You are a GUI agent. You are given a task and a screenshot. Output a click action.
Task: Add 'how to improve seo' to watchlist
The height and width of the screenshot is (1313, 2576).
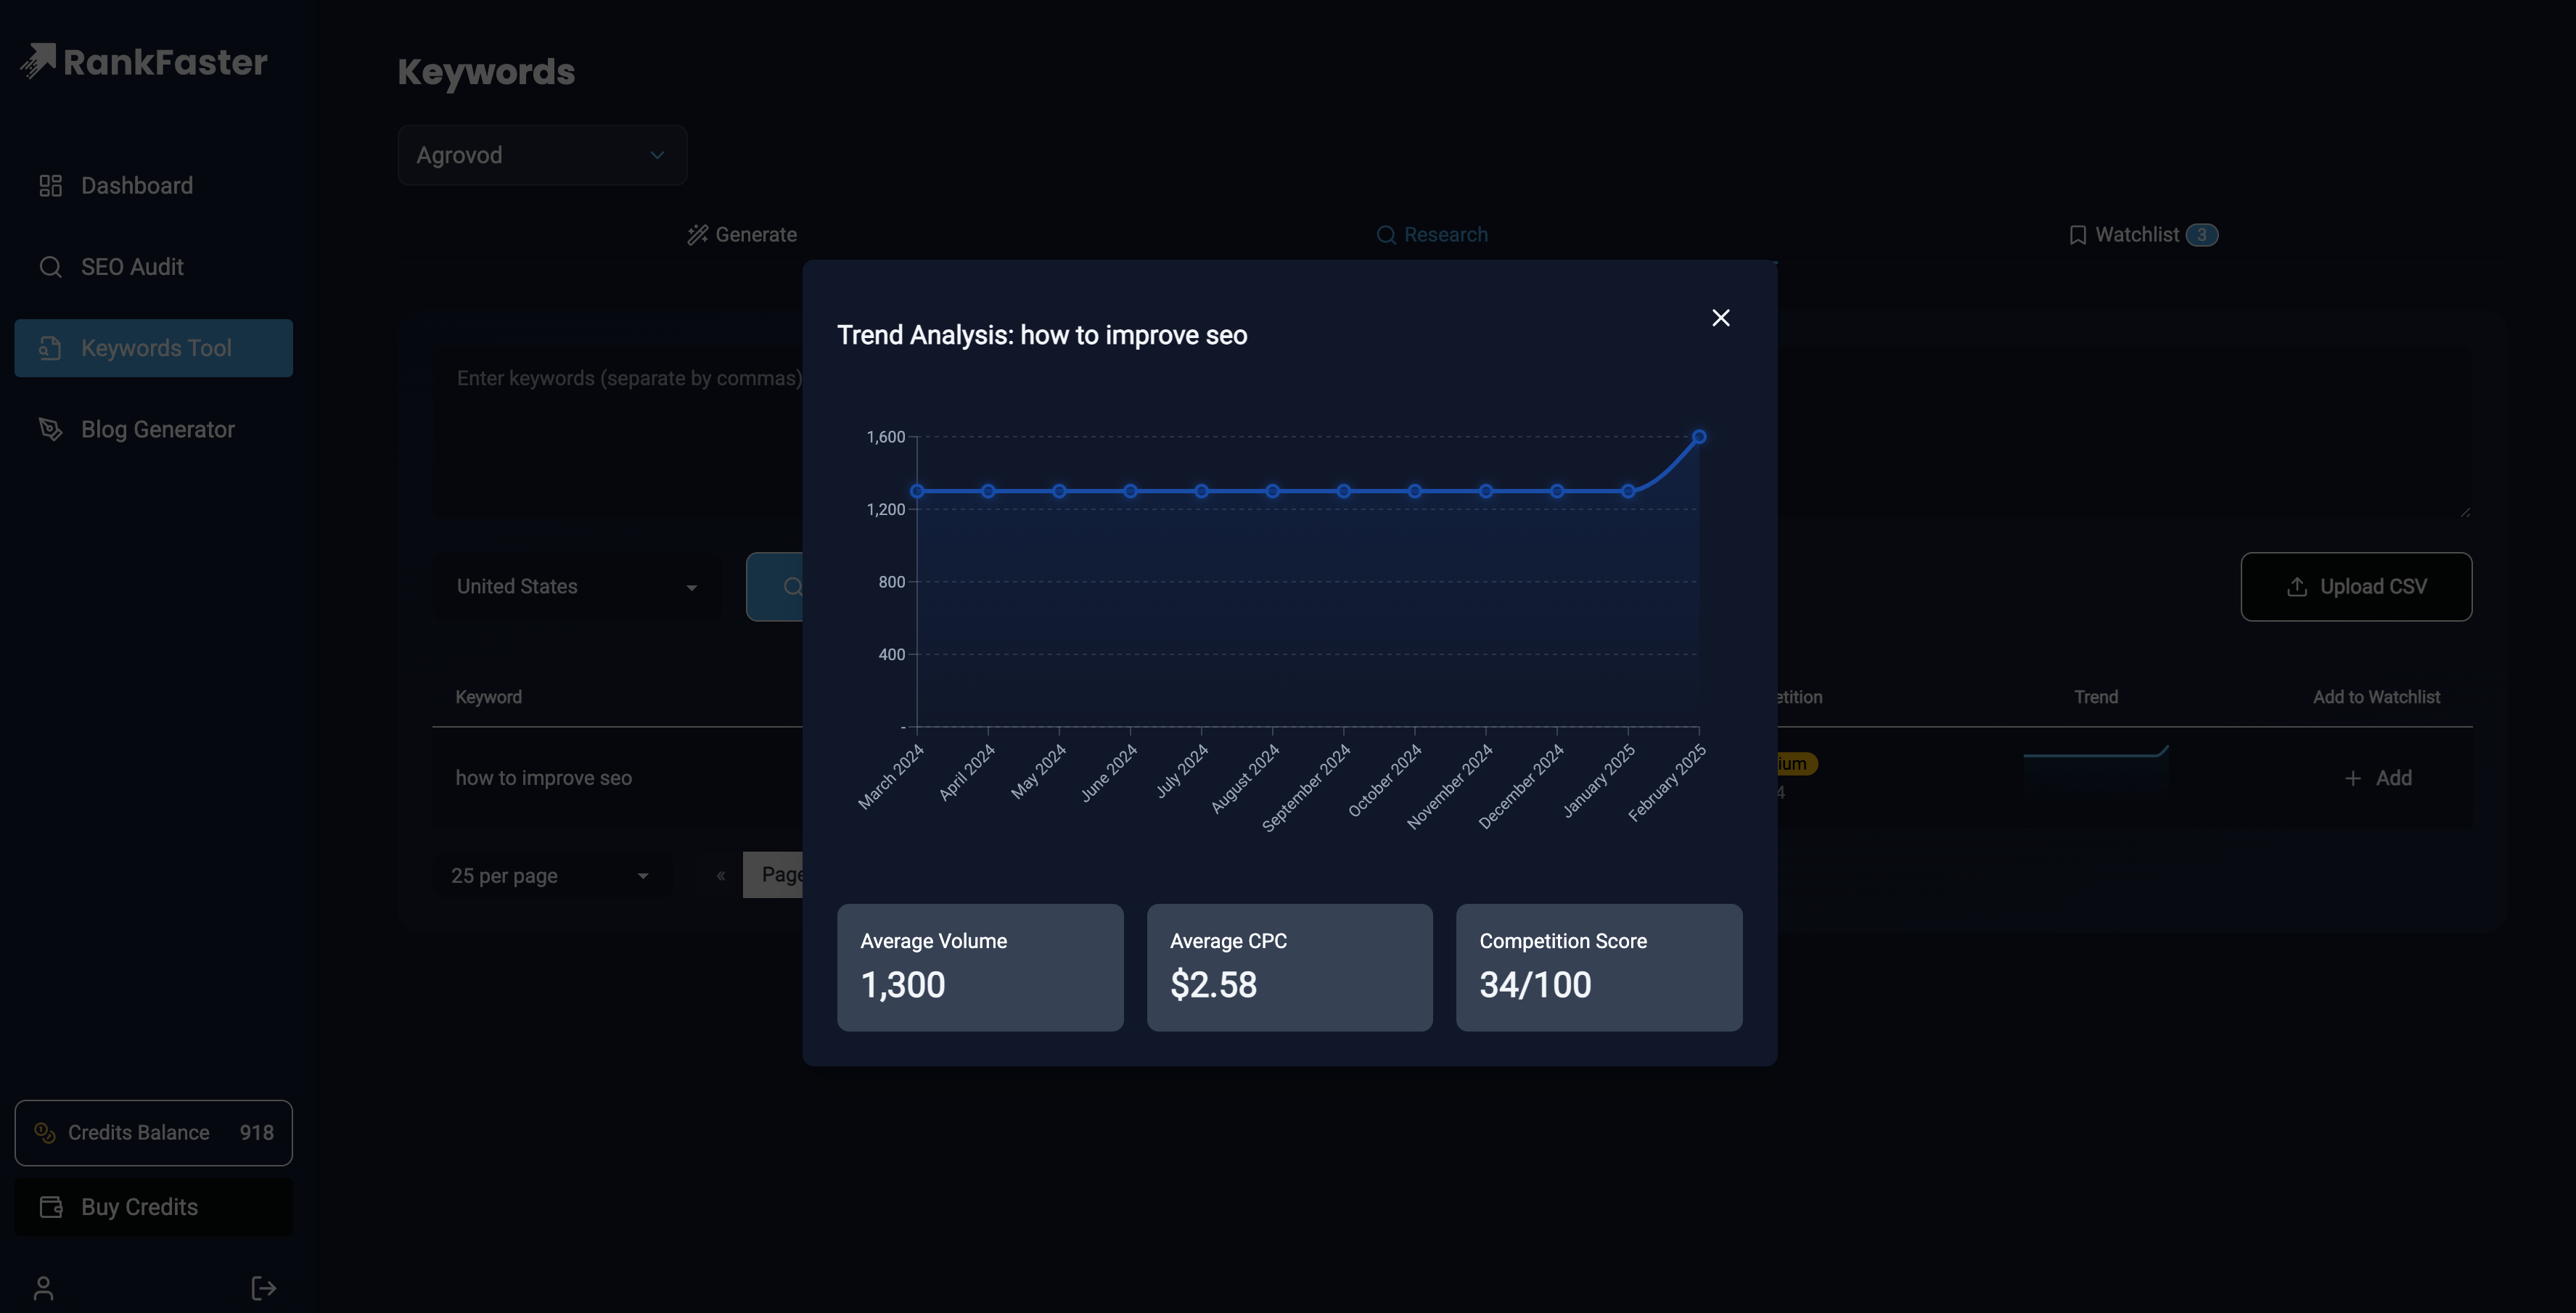[x=2378, y=778]
